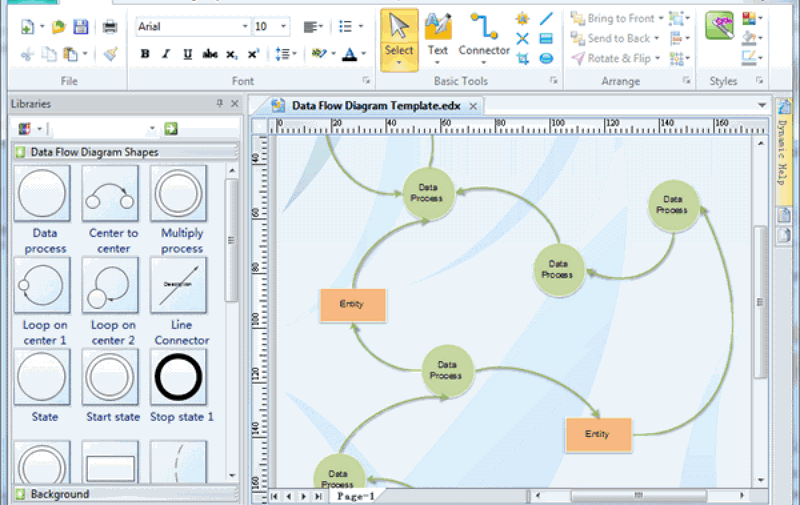Open the Dynamic Help side tab
This screenshot has width=800, height=505.
click(x=783, y=153)
